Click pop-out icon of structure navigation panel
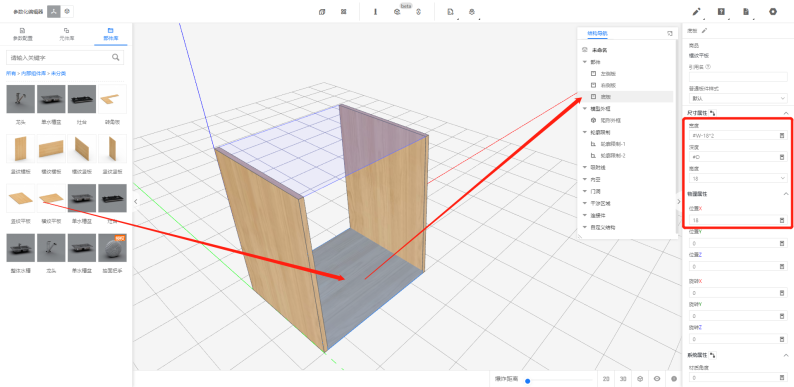 670,33
